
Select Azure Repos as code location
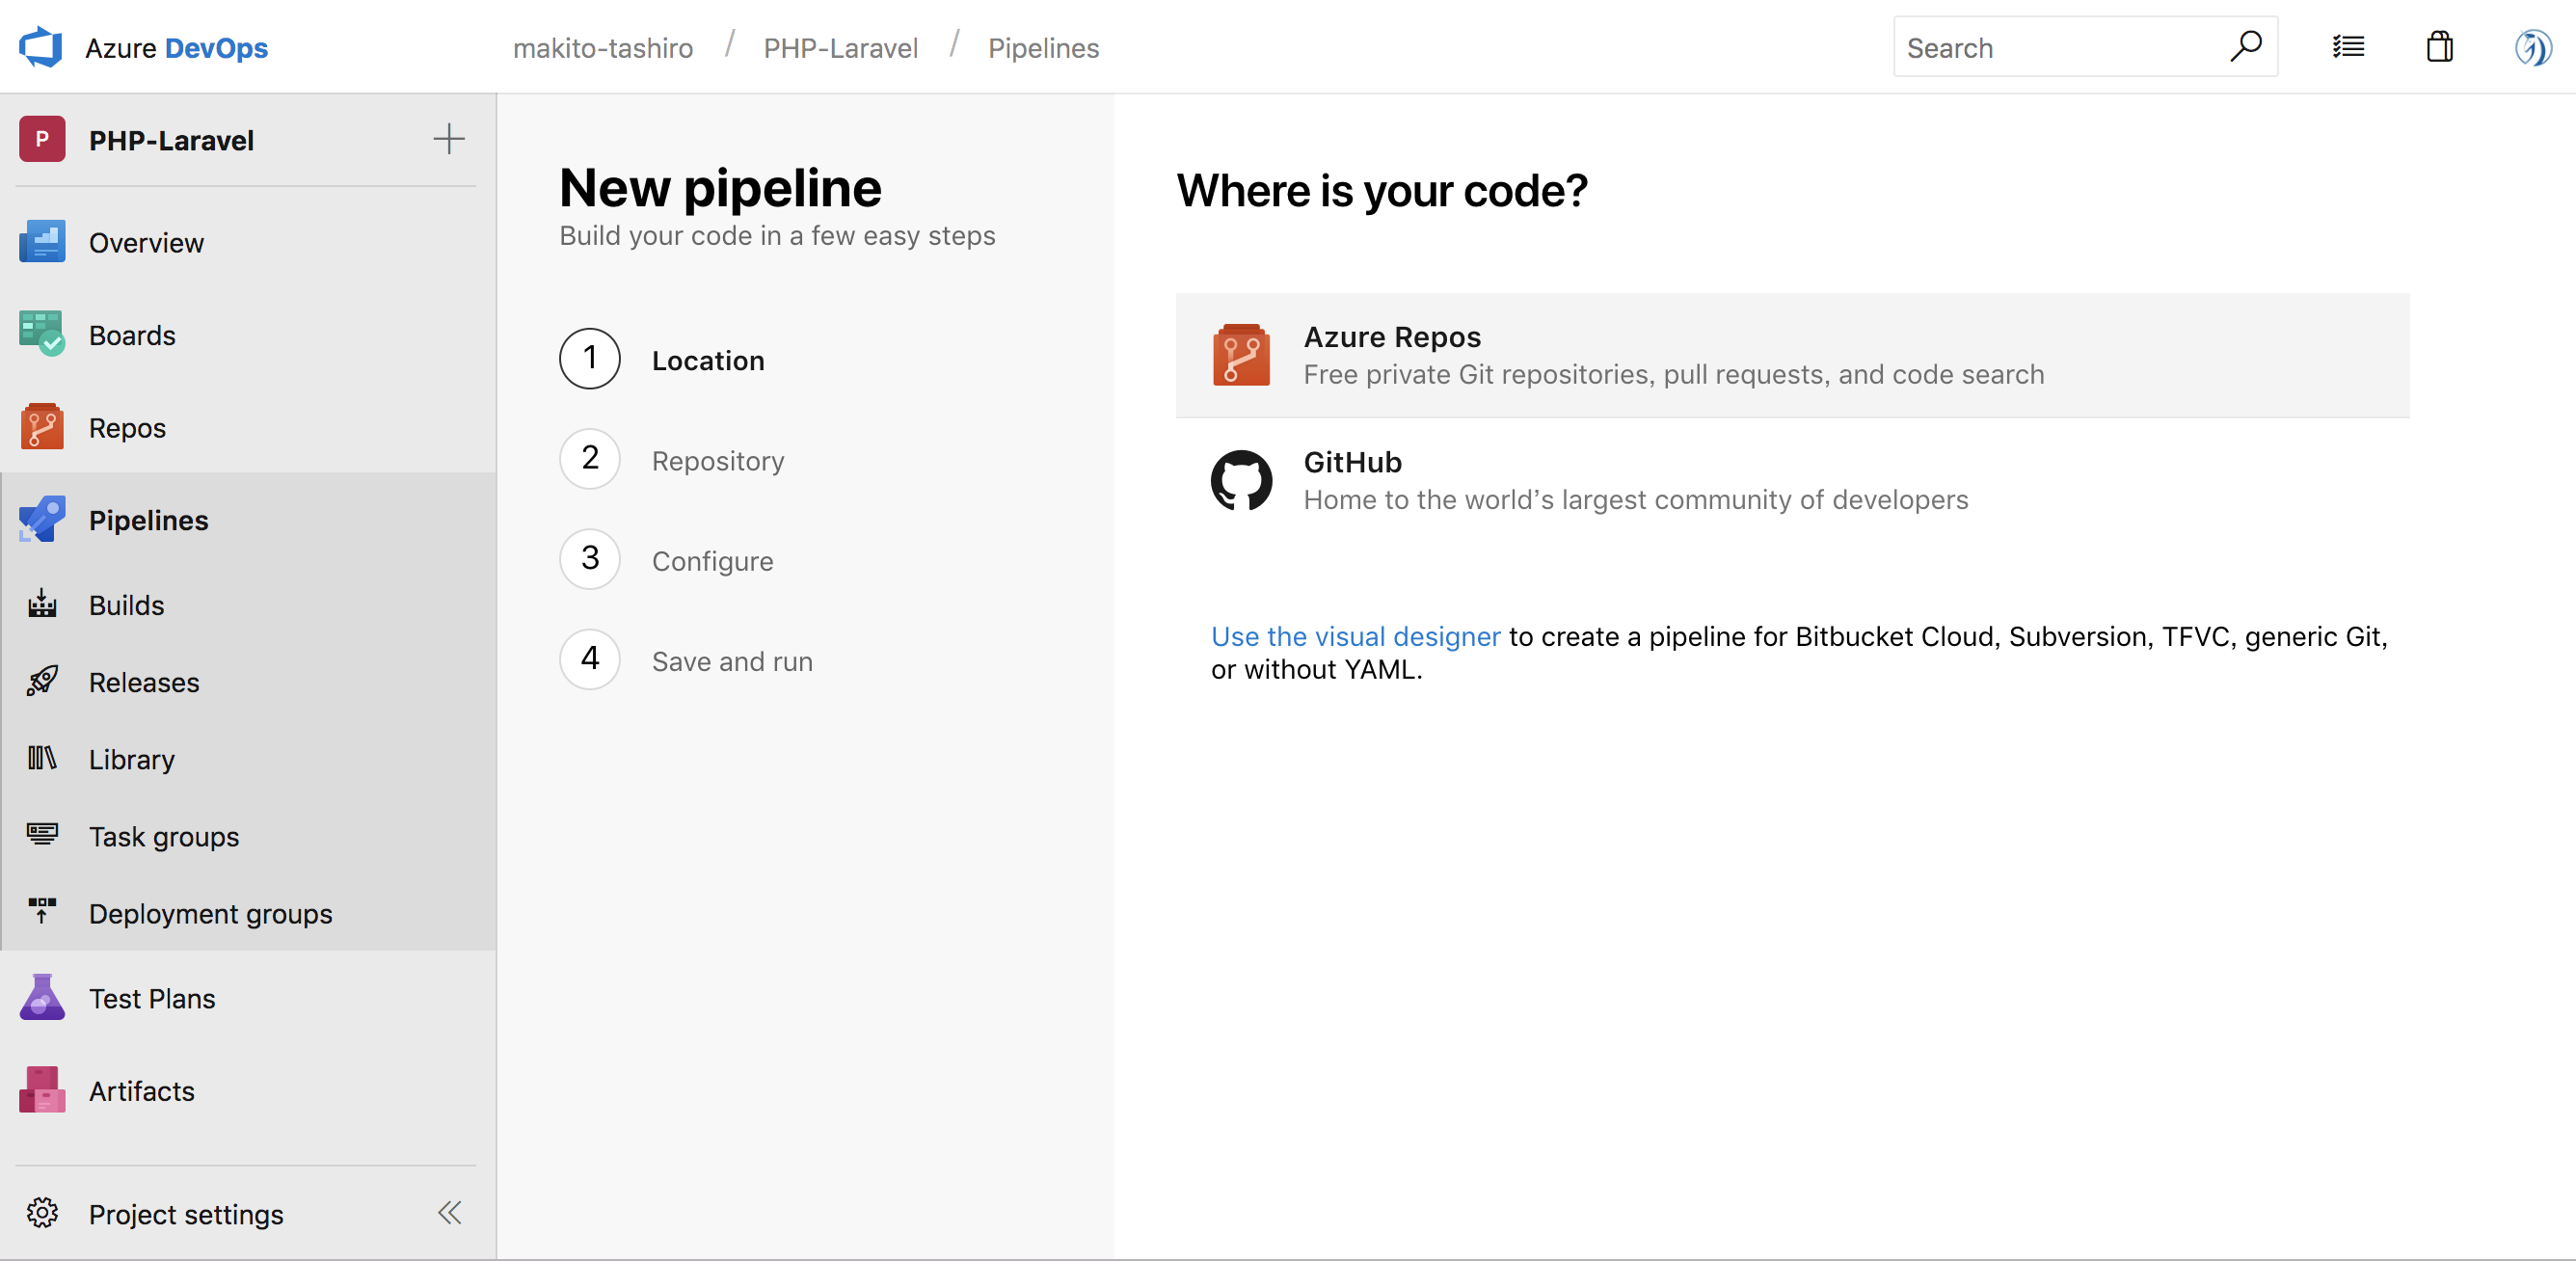[1794, 355]
